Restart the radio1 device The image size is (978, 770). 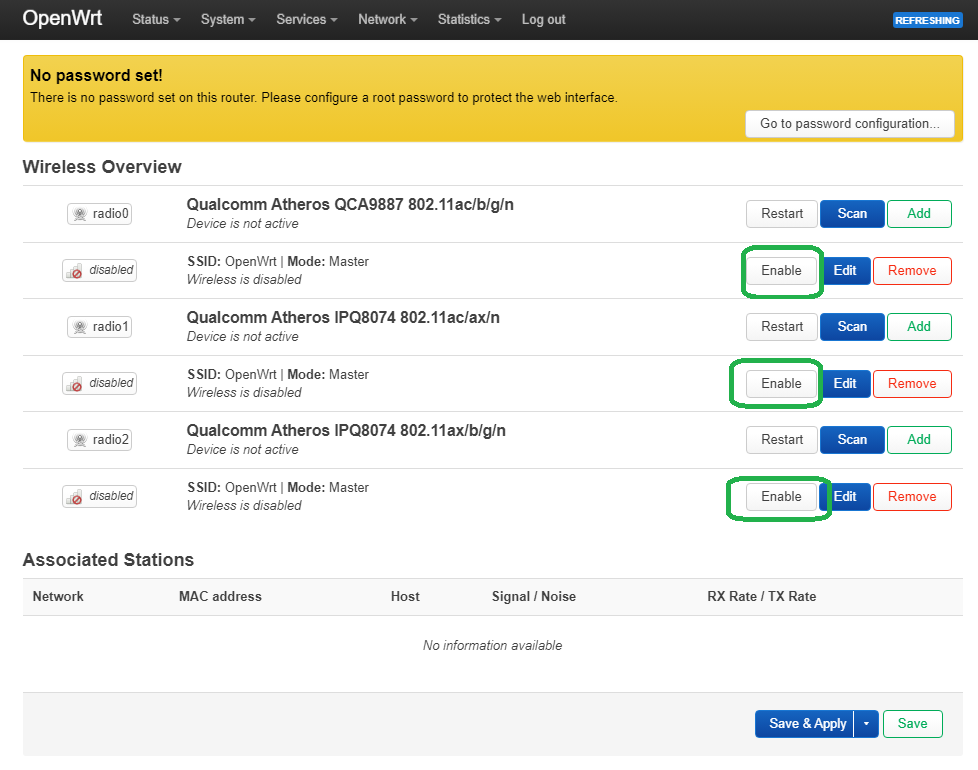click(x=782, y=327)
